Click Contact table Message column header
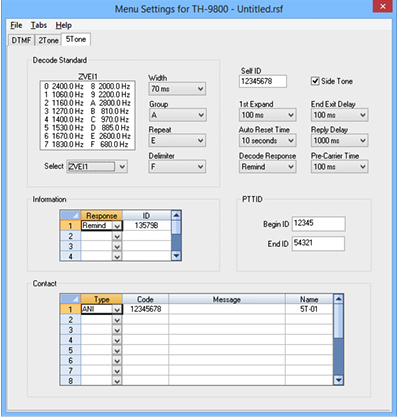The height and width of the screenshot is (417, 397). tap(227, 299)
